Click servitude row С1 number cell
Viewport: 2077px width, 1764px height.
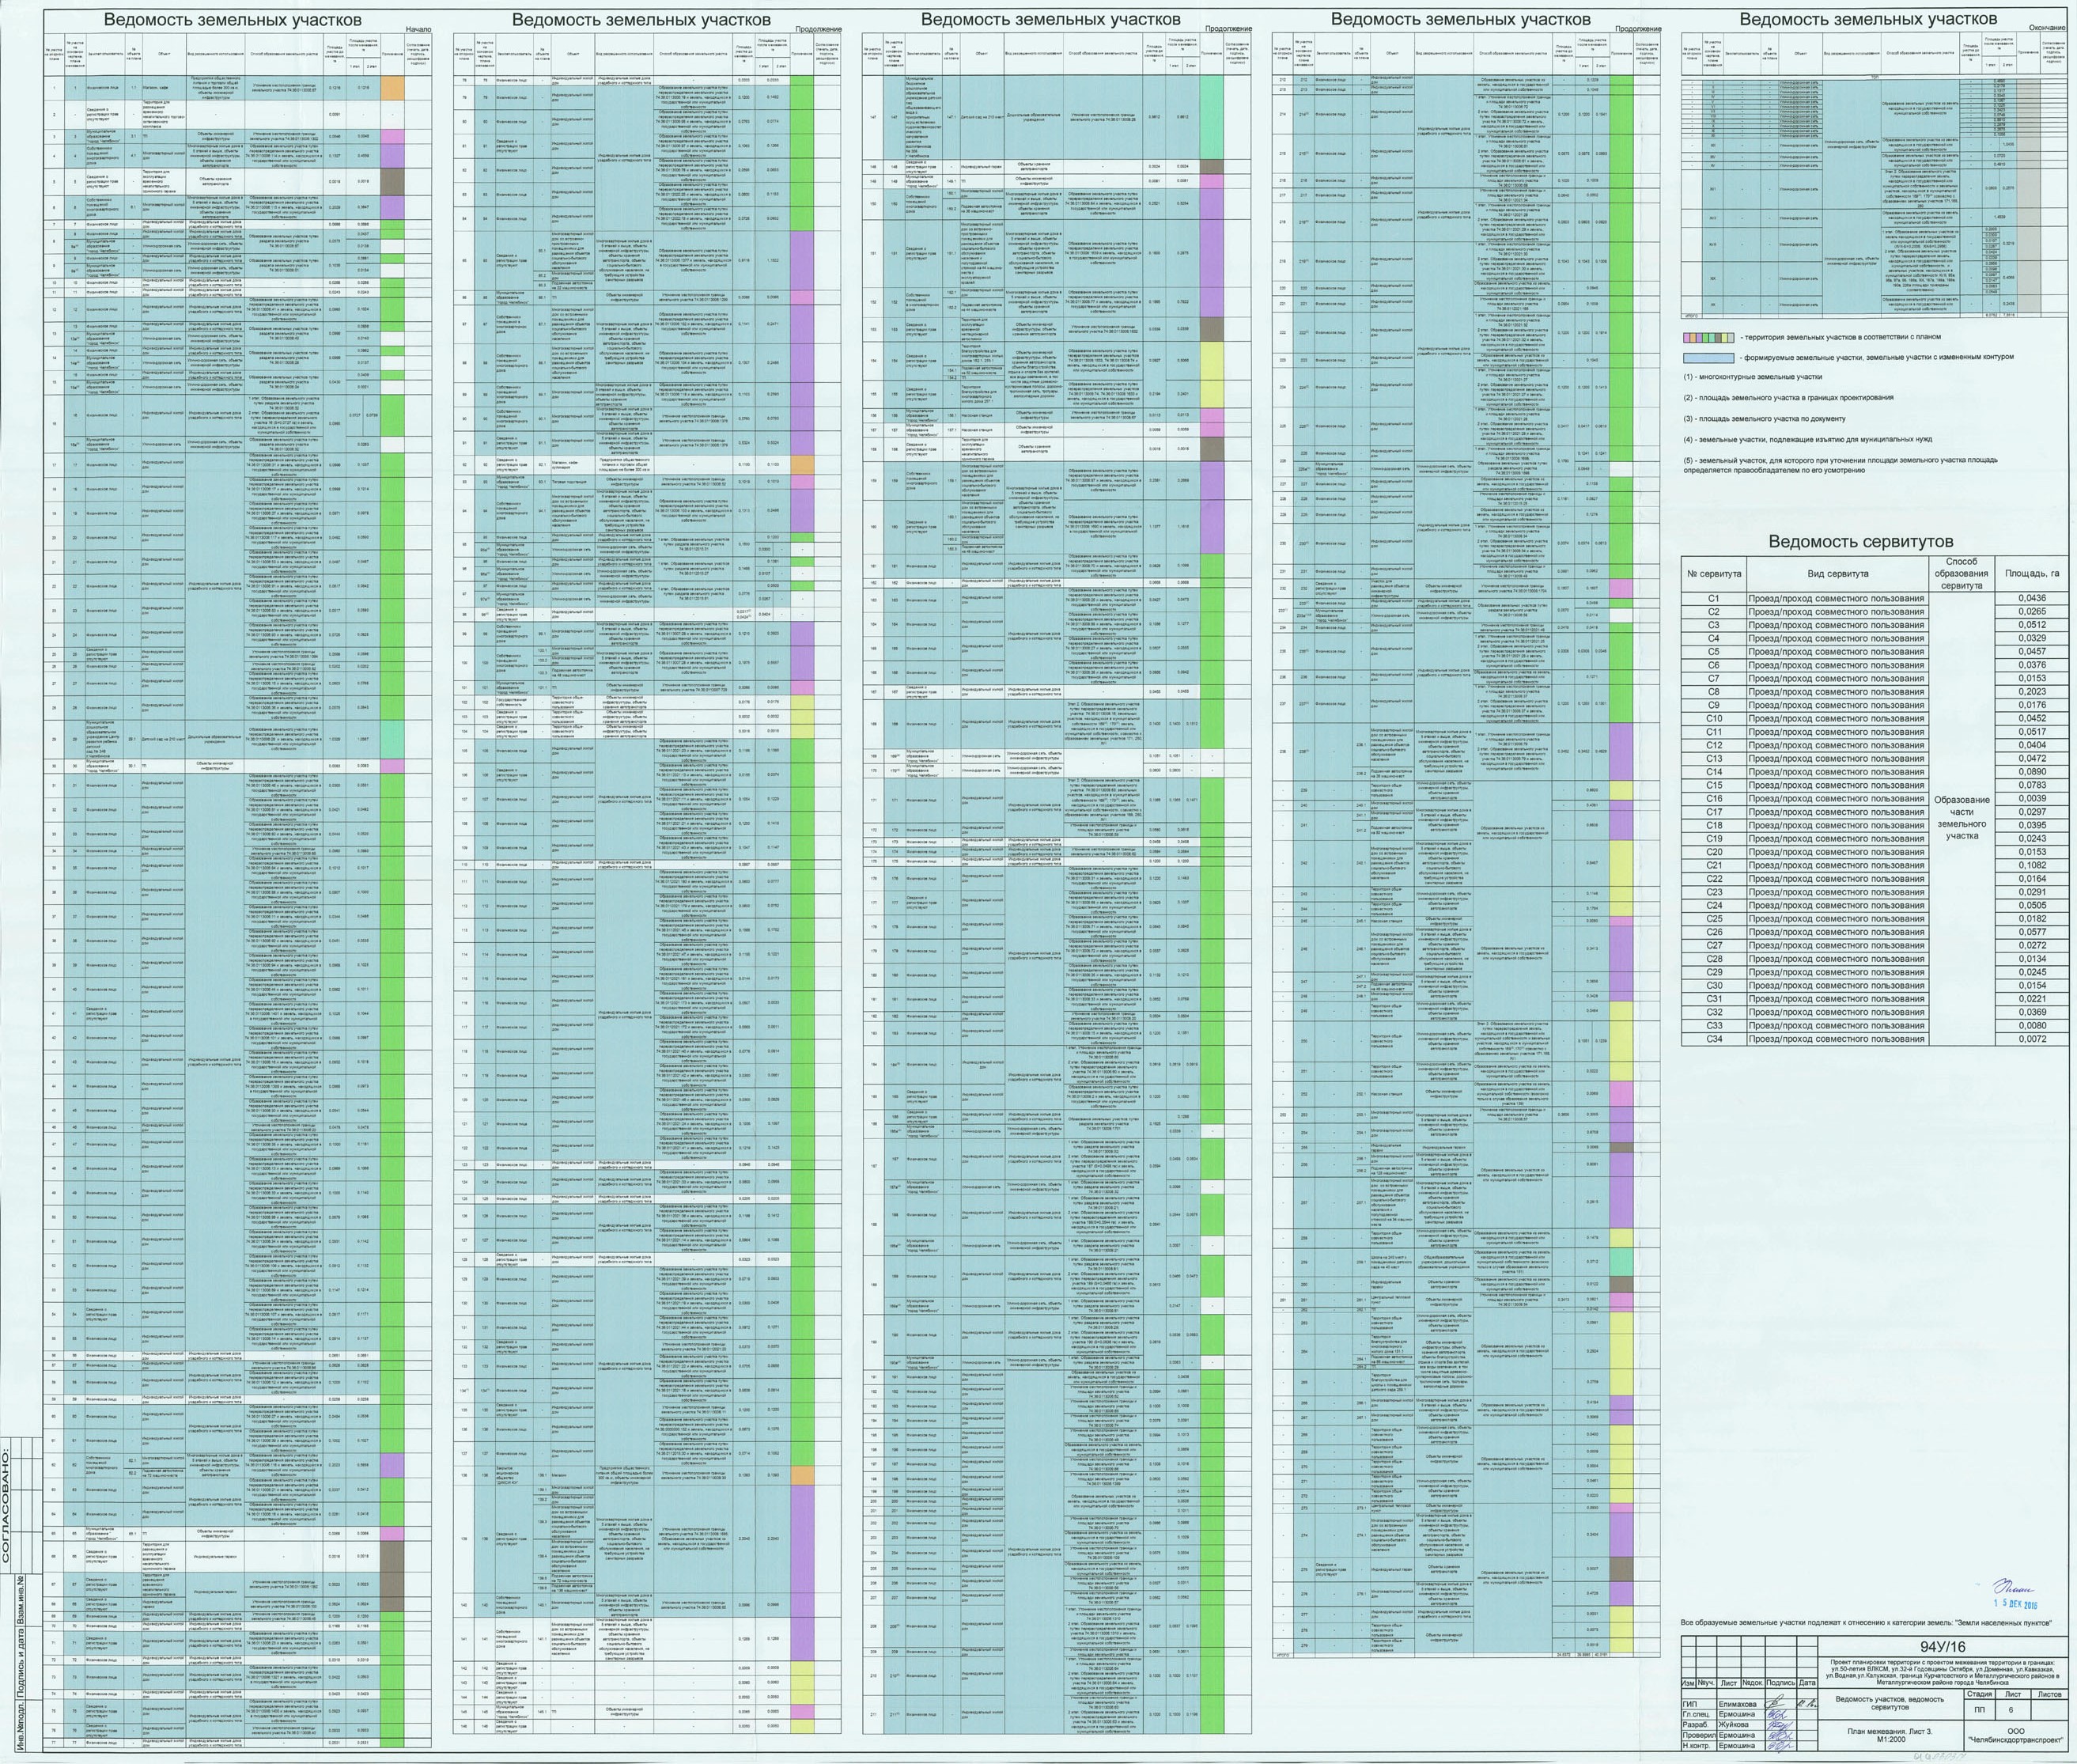tap(1713, 599)
